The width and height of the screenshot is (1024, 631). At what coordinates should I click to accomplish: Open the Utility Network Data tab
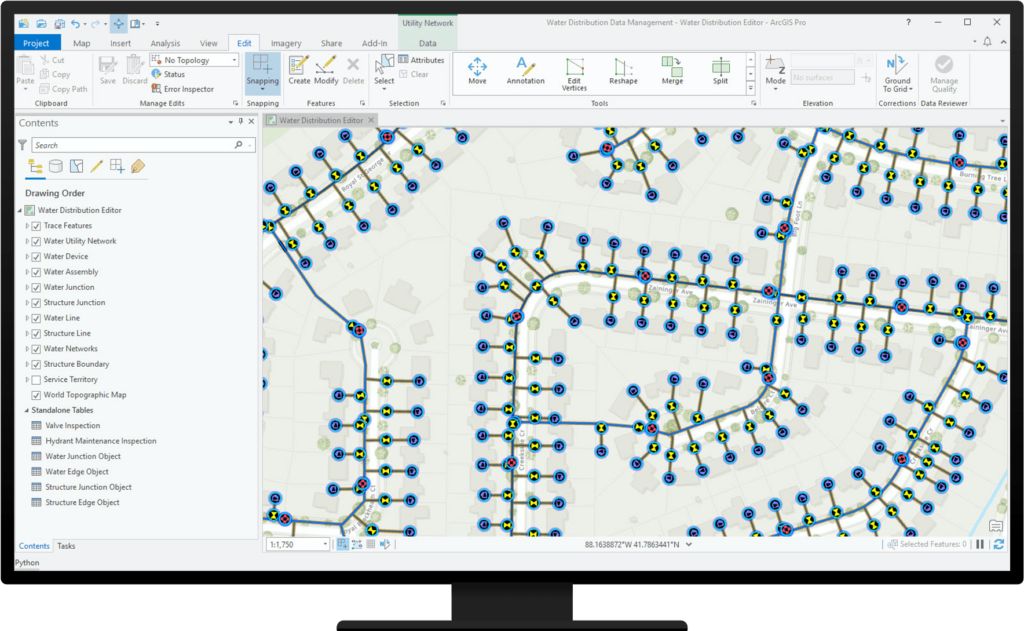[428, 43]
